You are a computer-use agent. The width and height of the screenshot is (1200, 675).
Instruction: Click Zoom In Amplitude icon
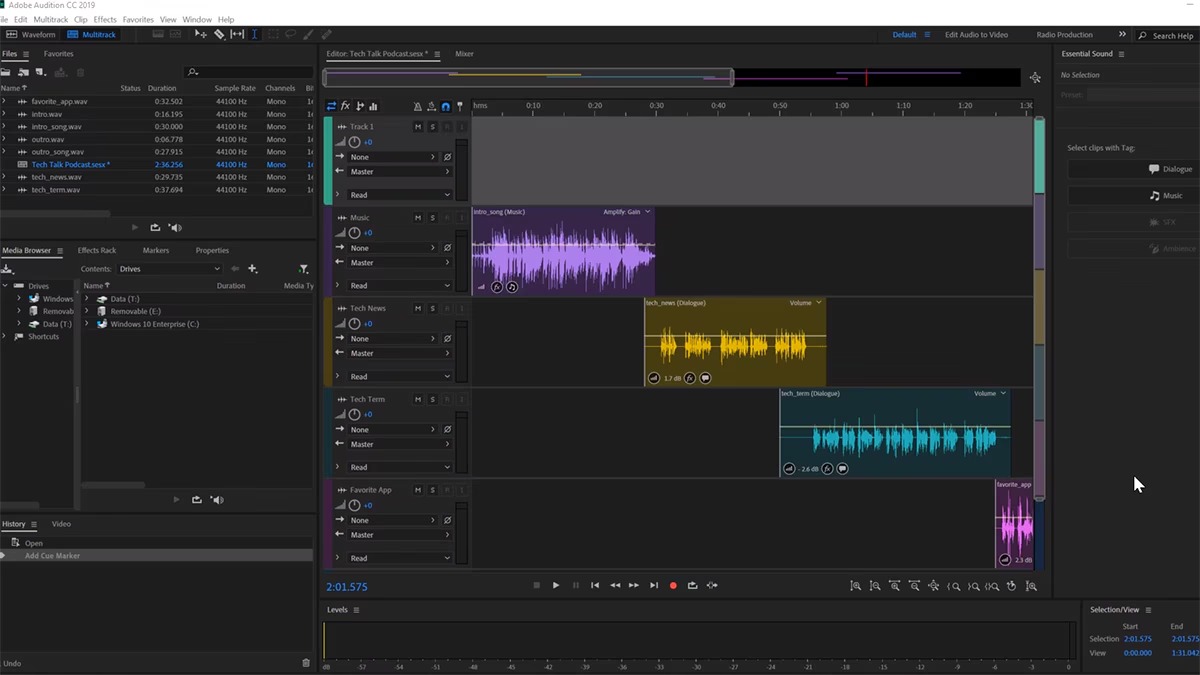pyautogui.click(x=855, y=586)
